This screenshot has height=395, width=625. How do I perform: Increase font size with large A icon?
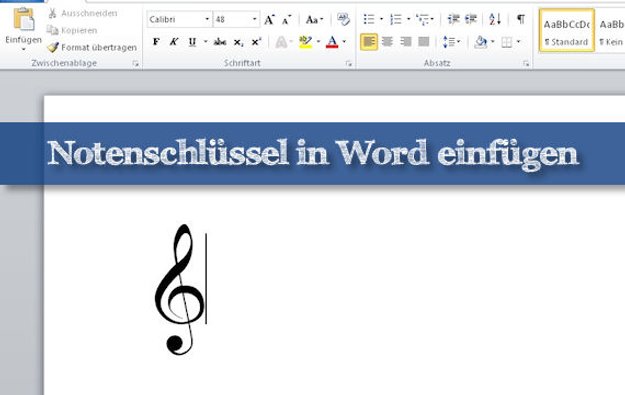click(x=269, y=19)
